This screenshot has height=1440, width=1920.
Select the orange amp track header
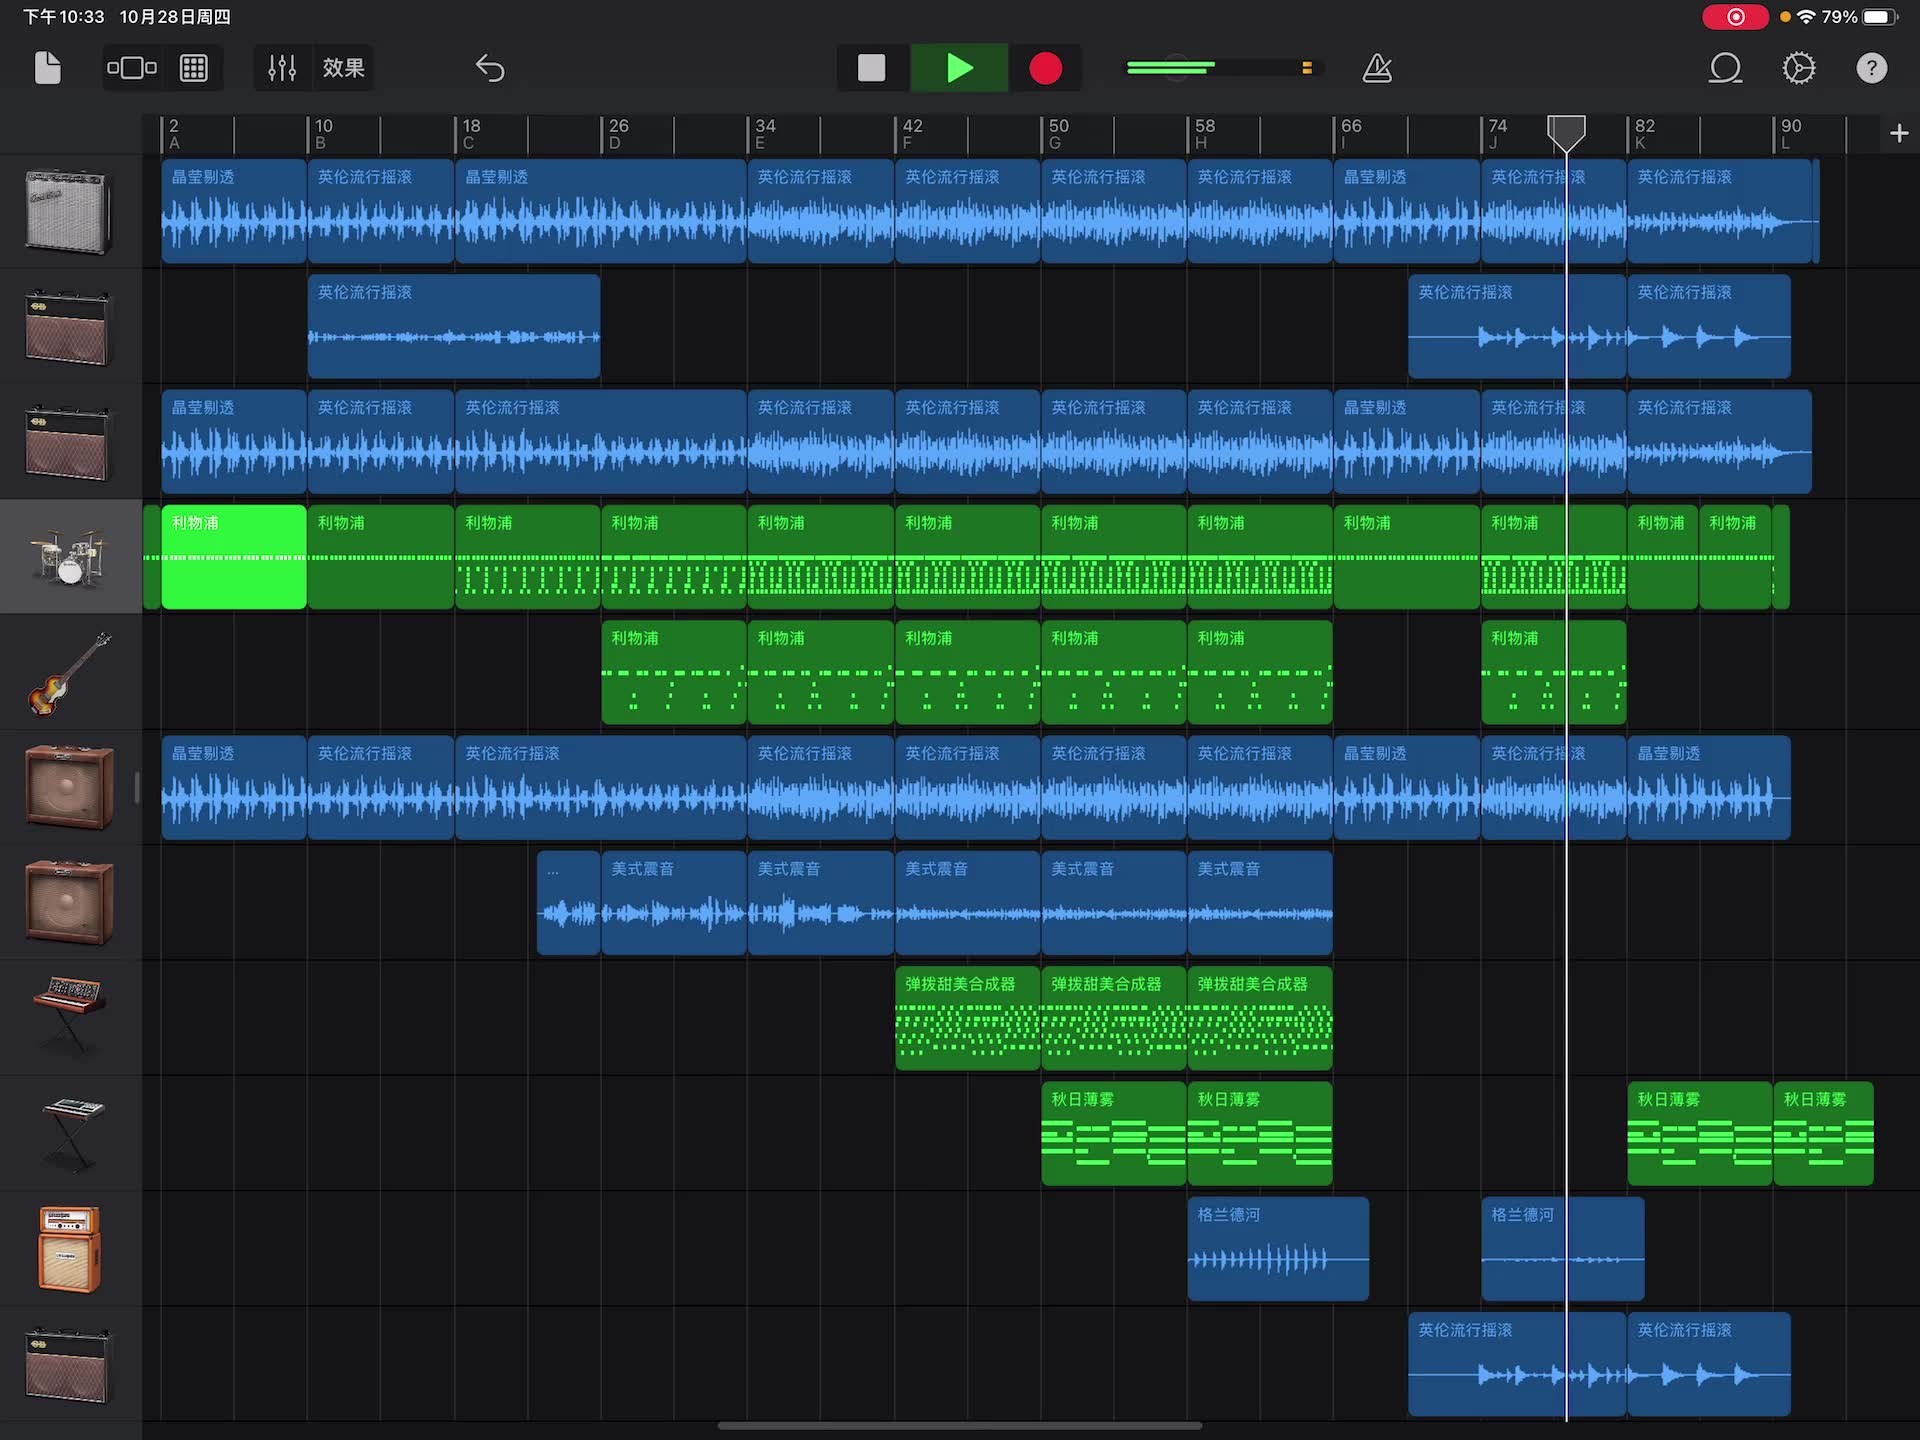(x=69, y=1248)
